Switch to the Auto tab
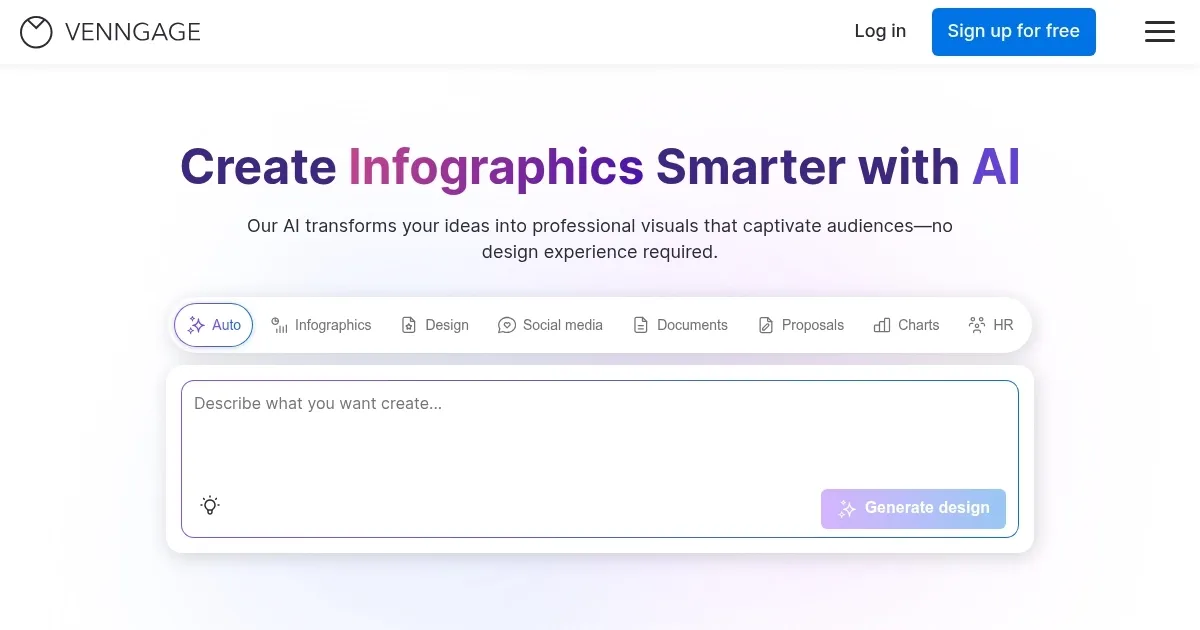The height and width of the screenshot is (630, 1200). pyautogui.click(x=213, y=324)
